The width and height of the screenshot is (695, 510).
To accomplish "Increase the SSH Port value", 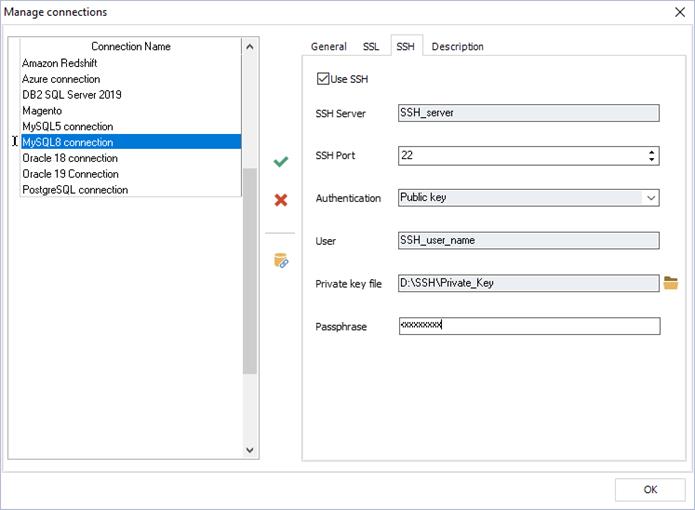I will 651,152.
